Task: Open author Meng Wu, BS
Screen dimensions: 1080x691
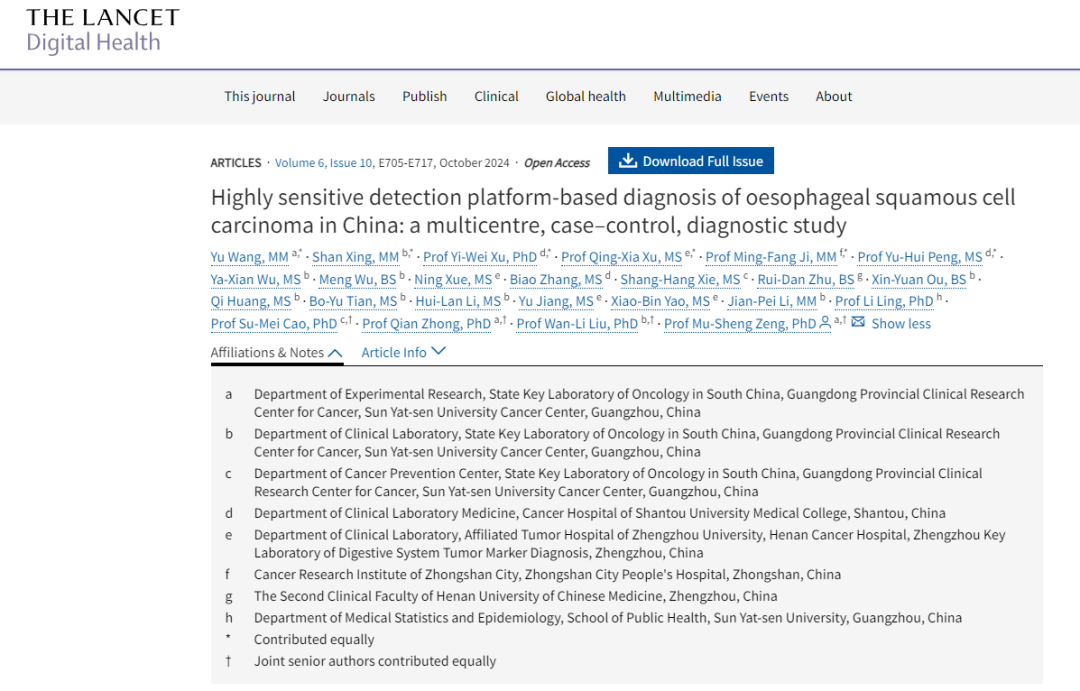Action: [x=357, y=280]
